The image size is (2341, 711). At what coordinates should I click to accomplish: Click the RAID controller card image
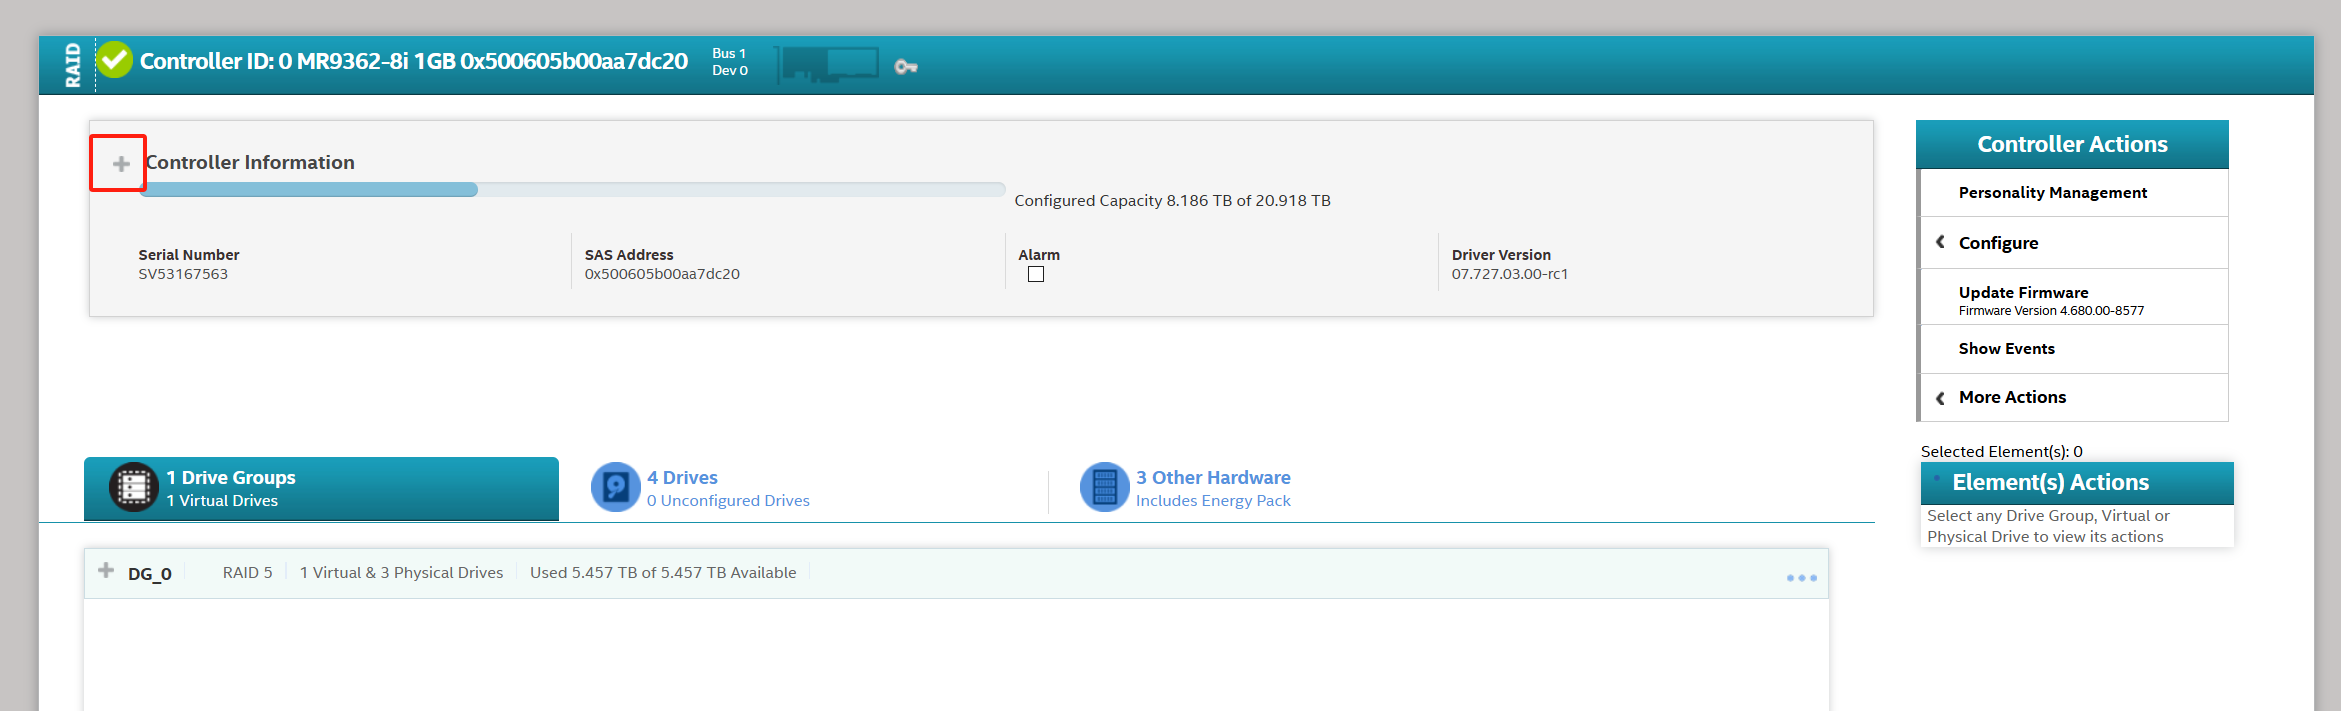(829, 65)
